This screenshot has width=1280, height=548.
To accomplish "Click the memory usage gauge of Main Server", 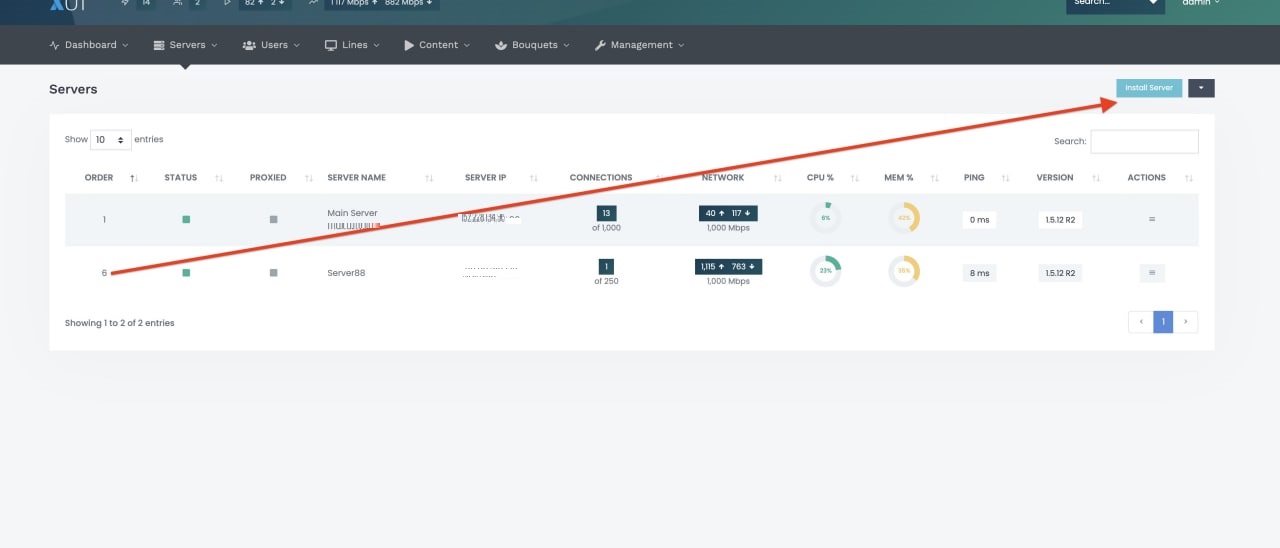I will point(904,218).
